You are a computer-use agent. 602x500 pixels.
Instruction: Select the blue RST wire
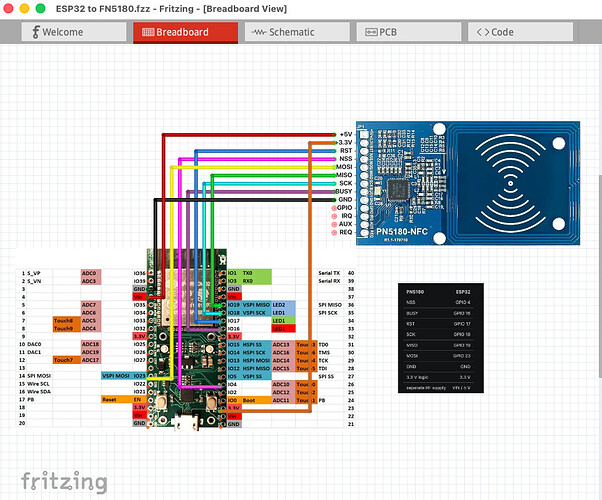pos(265,151)
